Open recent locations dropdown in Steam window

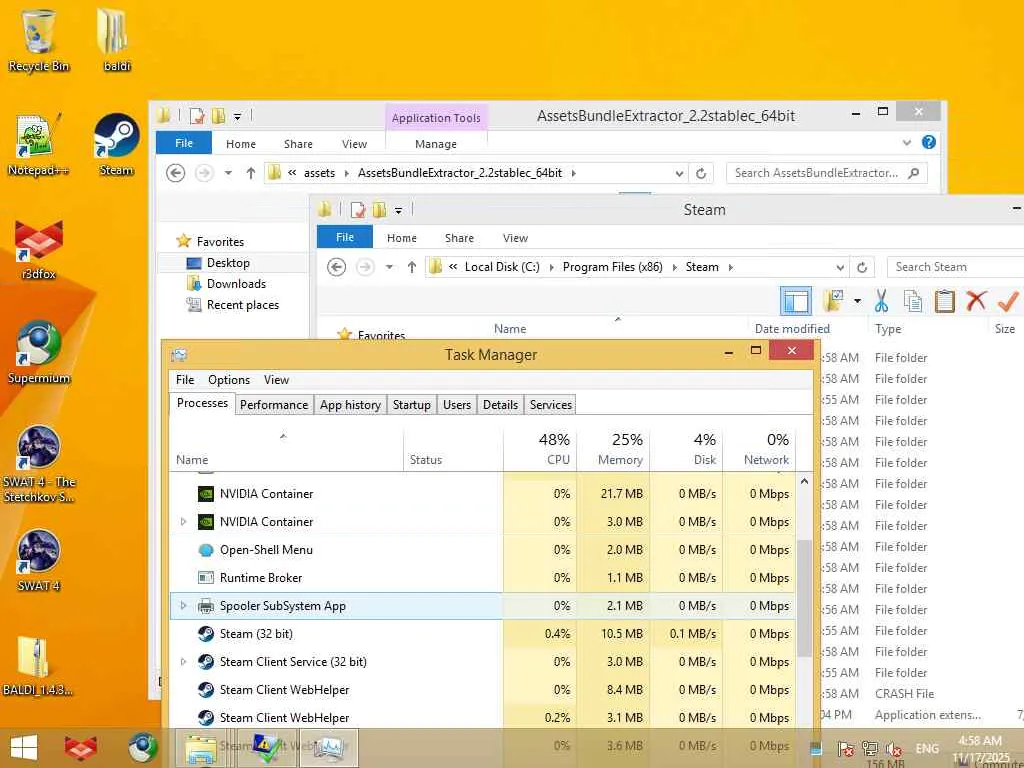pos(389,267)
